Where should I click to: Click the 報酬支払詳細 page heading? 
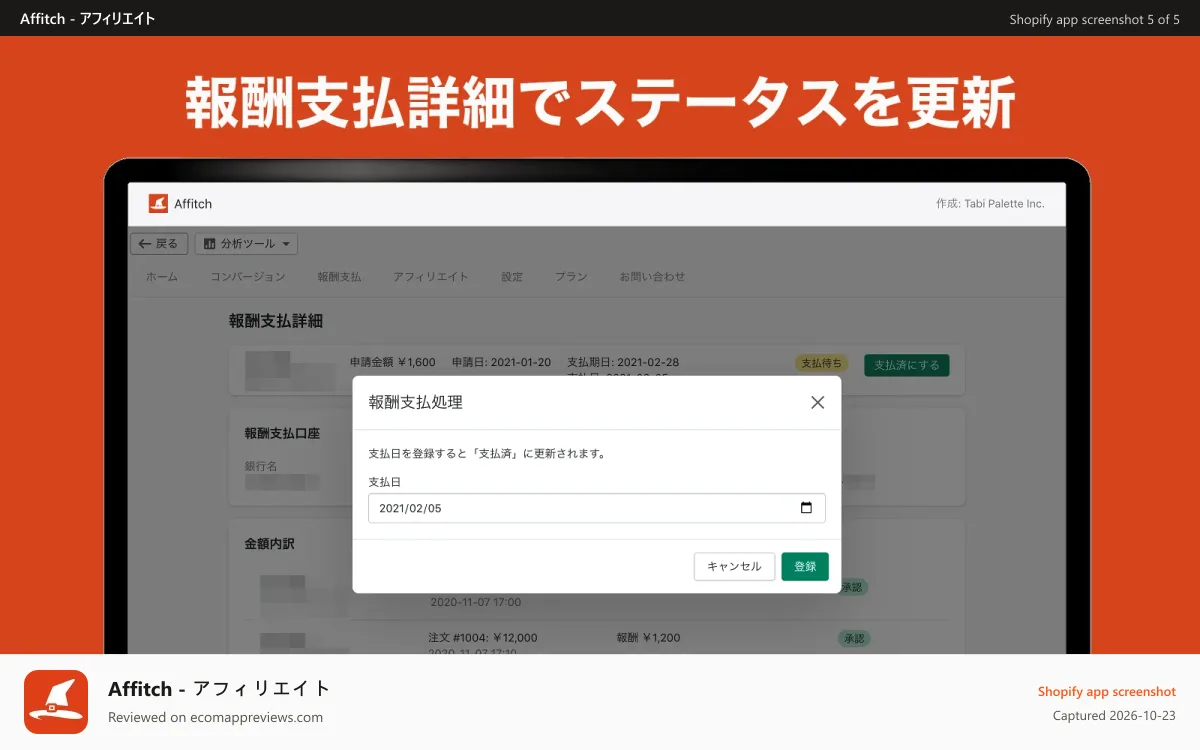tap(276, 321)
